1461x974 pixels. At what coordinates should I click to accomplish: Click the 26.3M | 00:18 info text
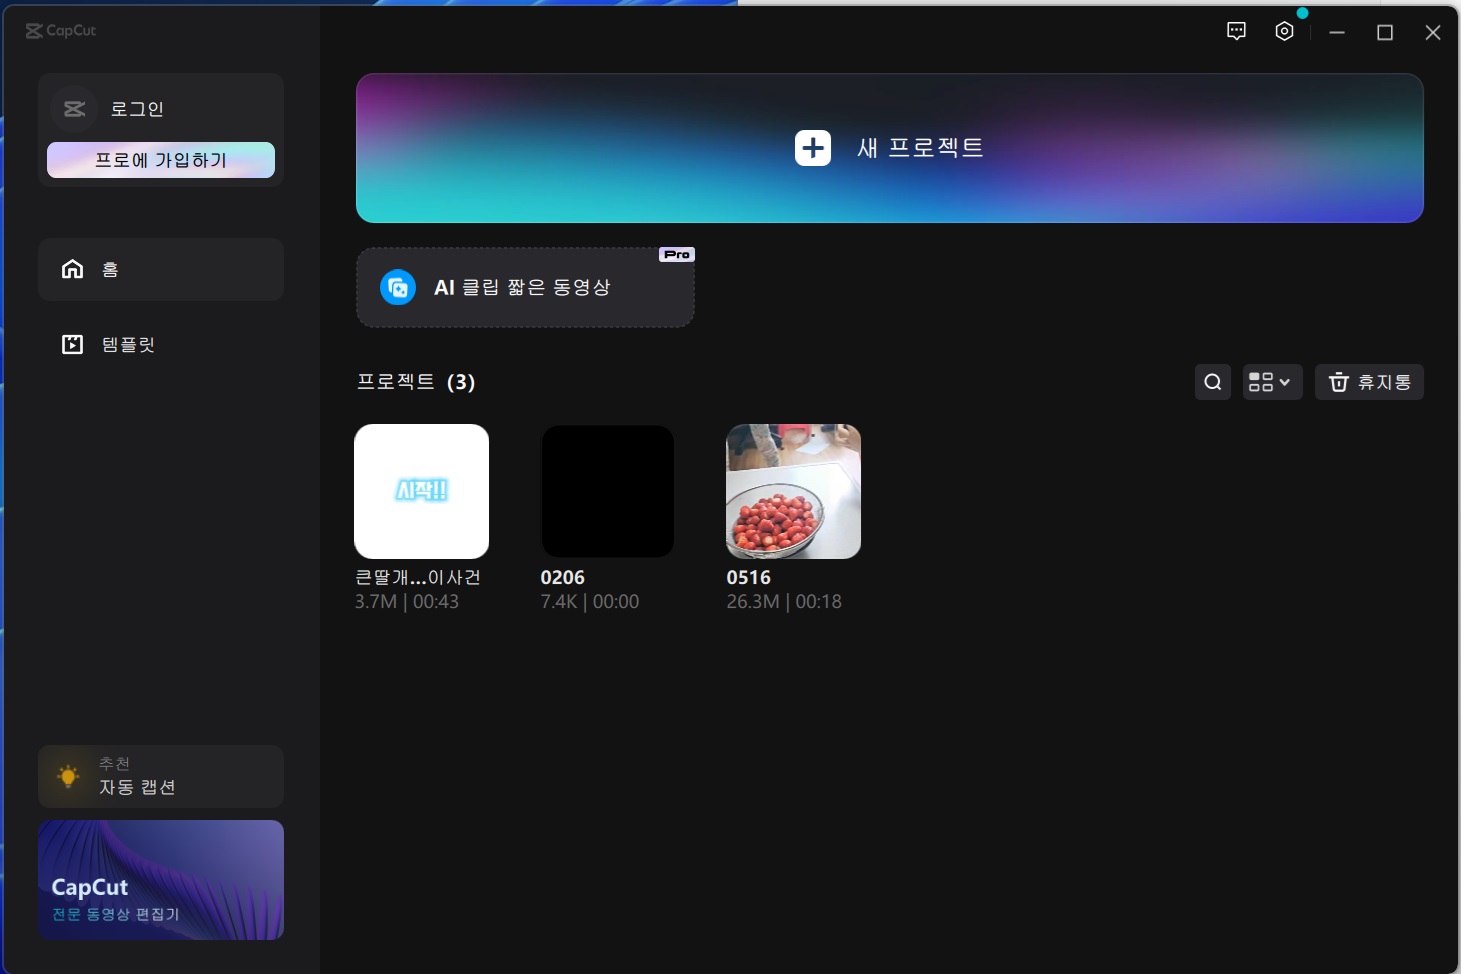(784, 602)
